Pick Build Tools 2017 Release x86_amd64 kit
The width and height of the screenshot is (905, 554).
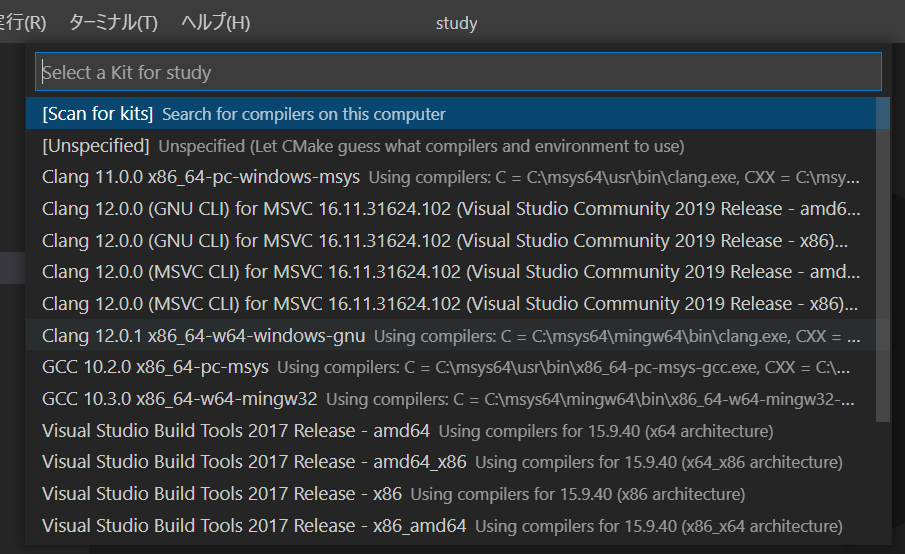point(451,526)
